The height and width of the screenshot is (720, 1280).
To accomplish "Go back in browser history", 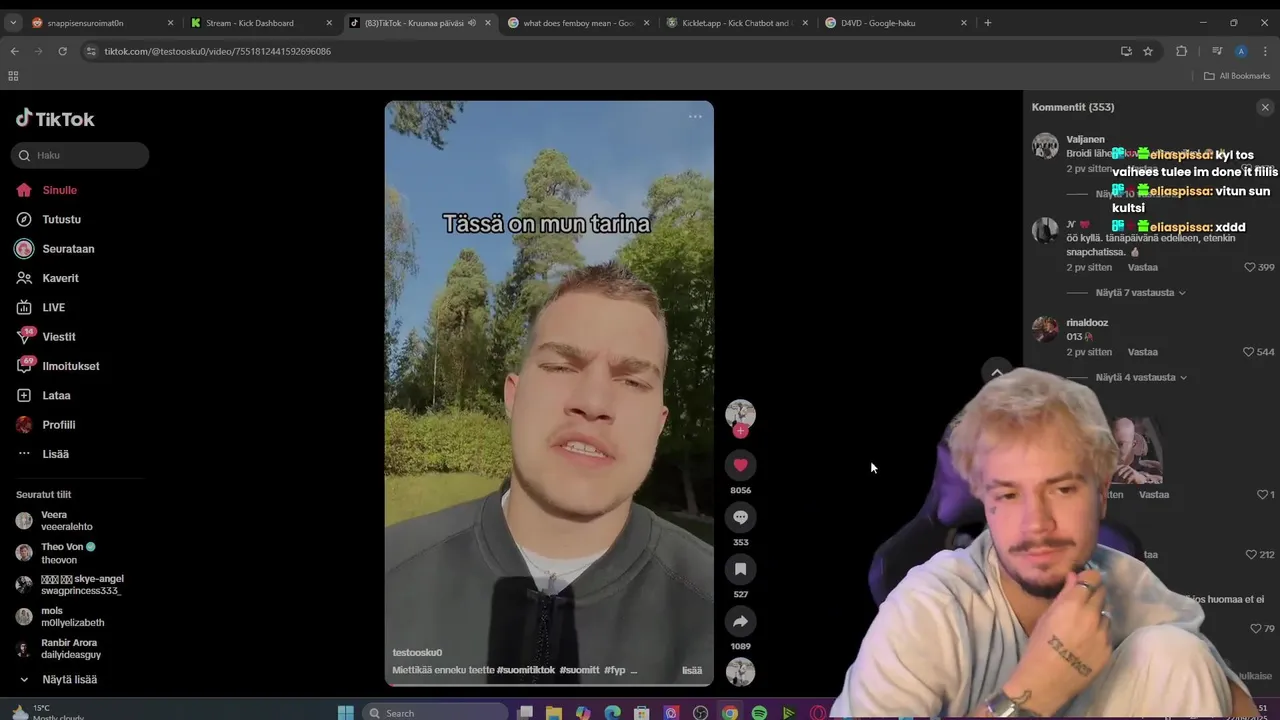I will coord(14,51).
